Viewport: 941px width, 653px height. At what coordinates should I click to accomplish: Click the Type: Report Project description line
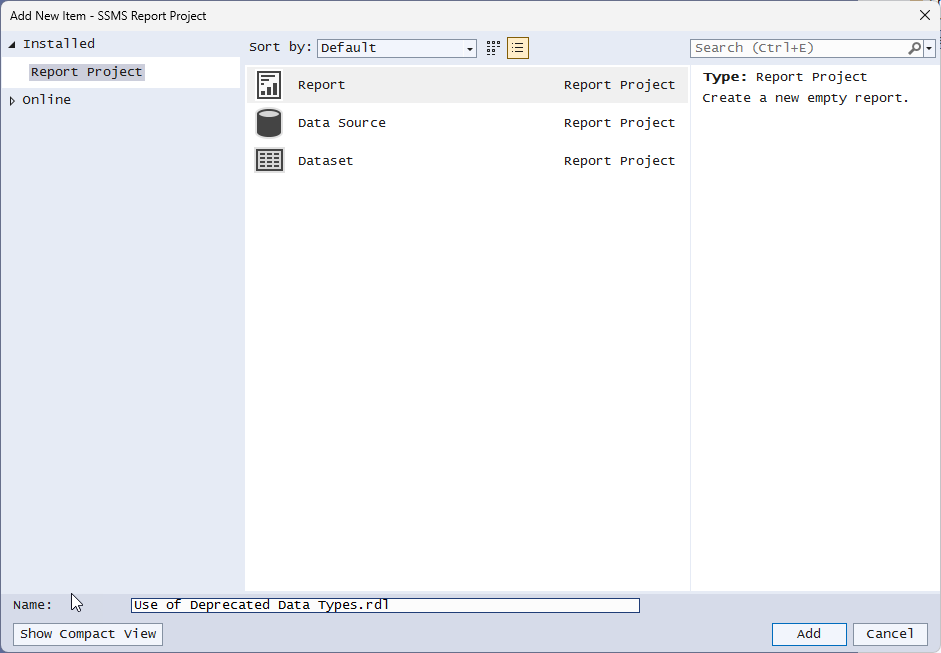(x=785, y=77)
